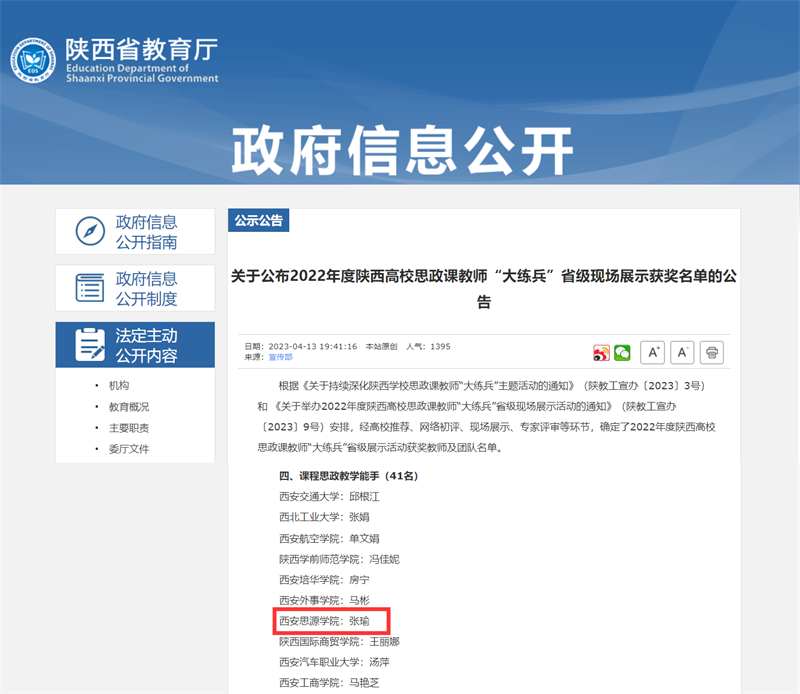Click the row 西北工业大学：张娟
Image resolution: width=800 pixels, height=694 pixels.
tap(324, 517)
